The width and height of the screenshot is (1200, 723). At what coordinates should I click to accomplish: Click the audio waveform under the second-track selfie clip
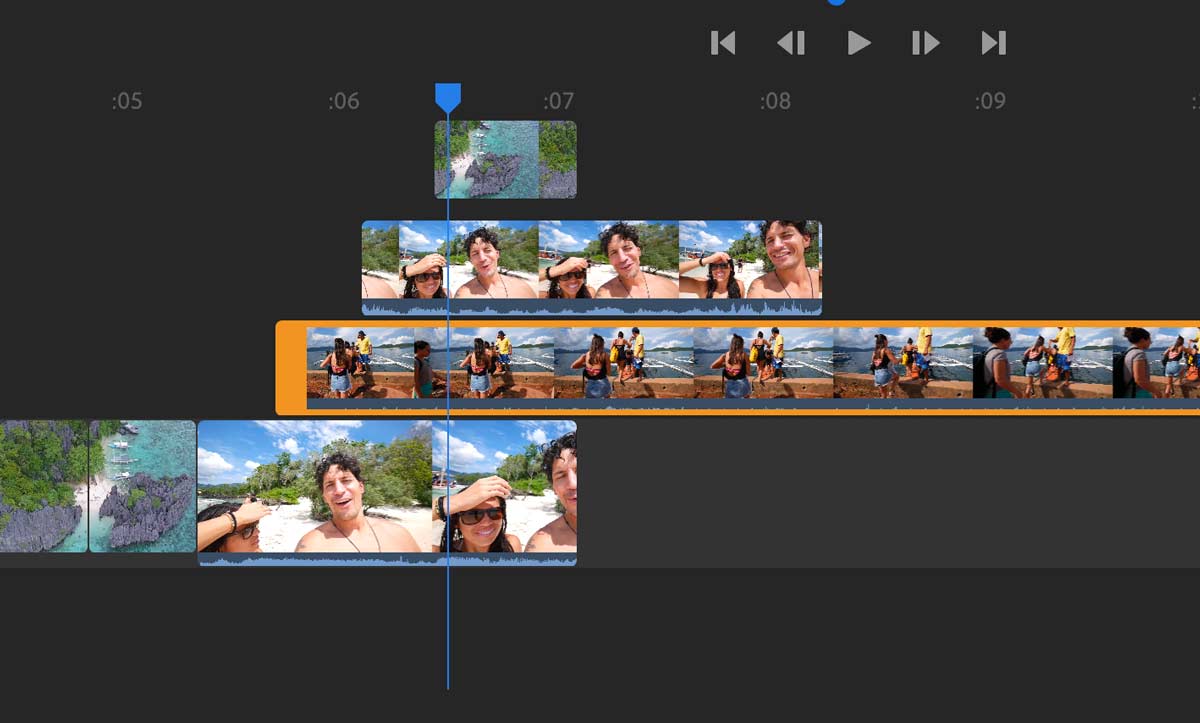point(591,307)
